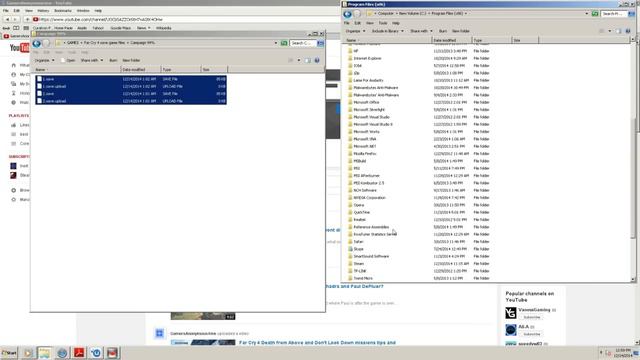Toggle preview pane in Program Files window

pyautogui.click(x=619, y=31)
